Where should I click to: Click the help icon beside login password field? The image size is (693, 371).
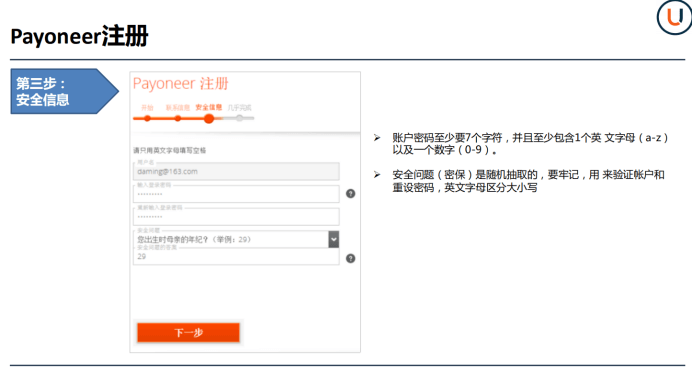350,194
